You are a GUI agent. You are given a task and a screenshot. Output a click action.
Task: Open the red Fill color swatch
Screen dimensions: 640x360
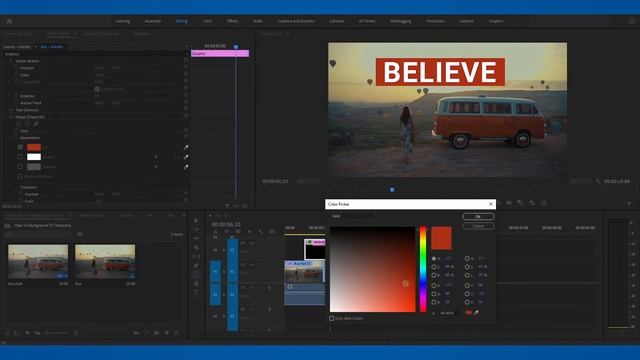pyautogui.click(x=34, y=147)
